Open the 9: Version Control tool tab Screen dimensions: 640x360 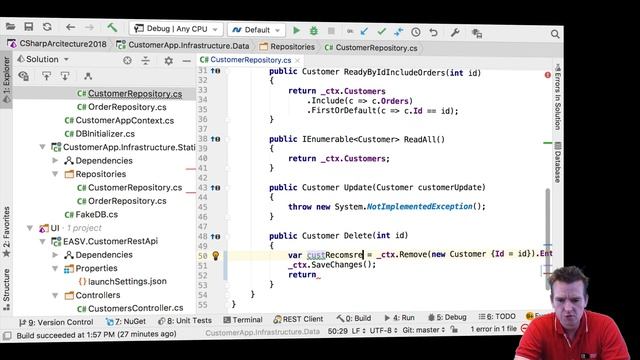(56, 322)
